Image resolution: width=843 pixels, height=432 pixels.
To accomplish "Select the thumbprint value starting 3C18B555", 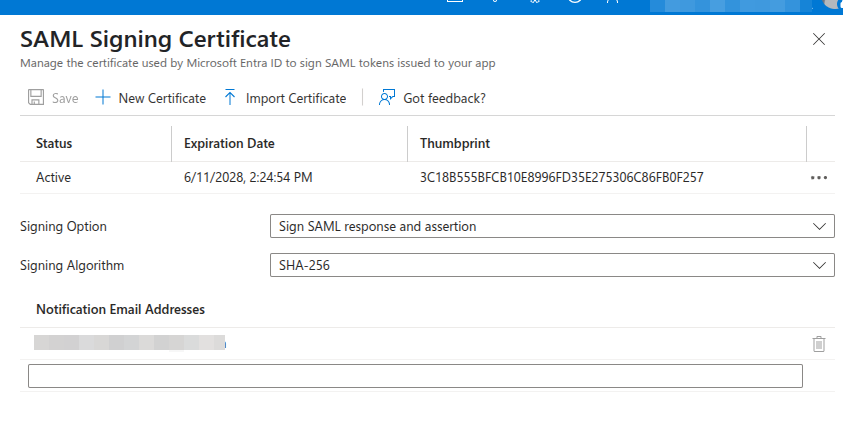I will coord(561,177).
